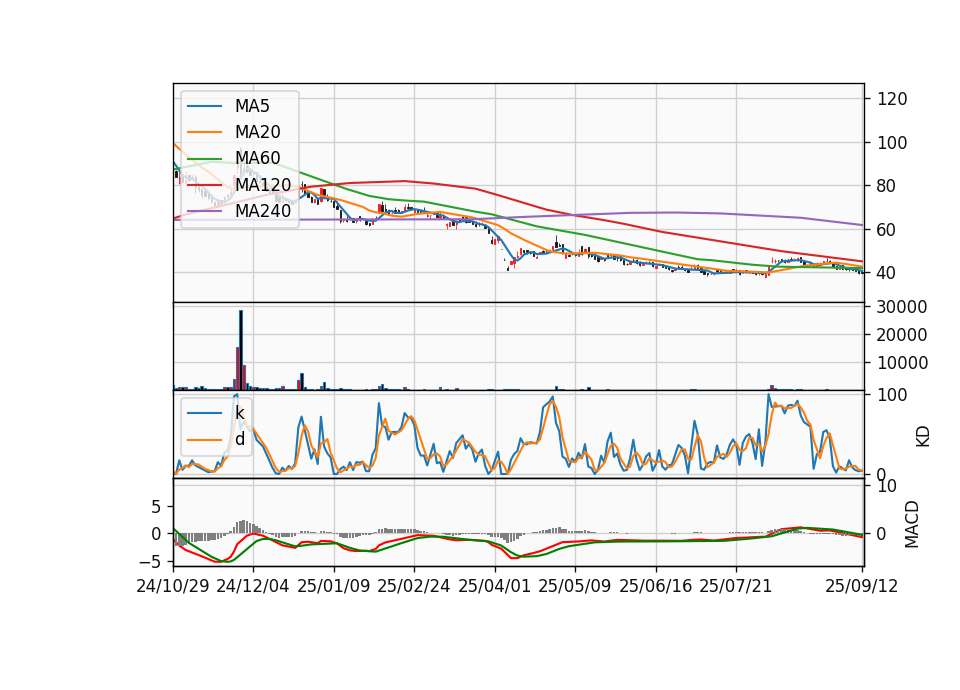960x690 pixels.
Task: Click the 5 tick on MACD left axis
Action: 156,507
